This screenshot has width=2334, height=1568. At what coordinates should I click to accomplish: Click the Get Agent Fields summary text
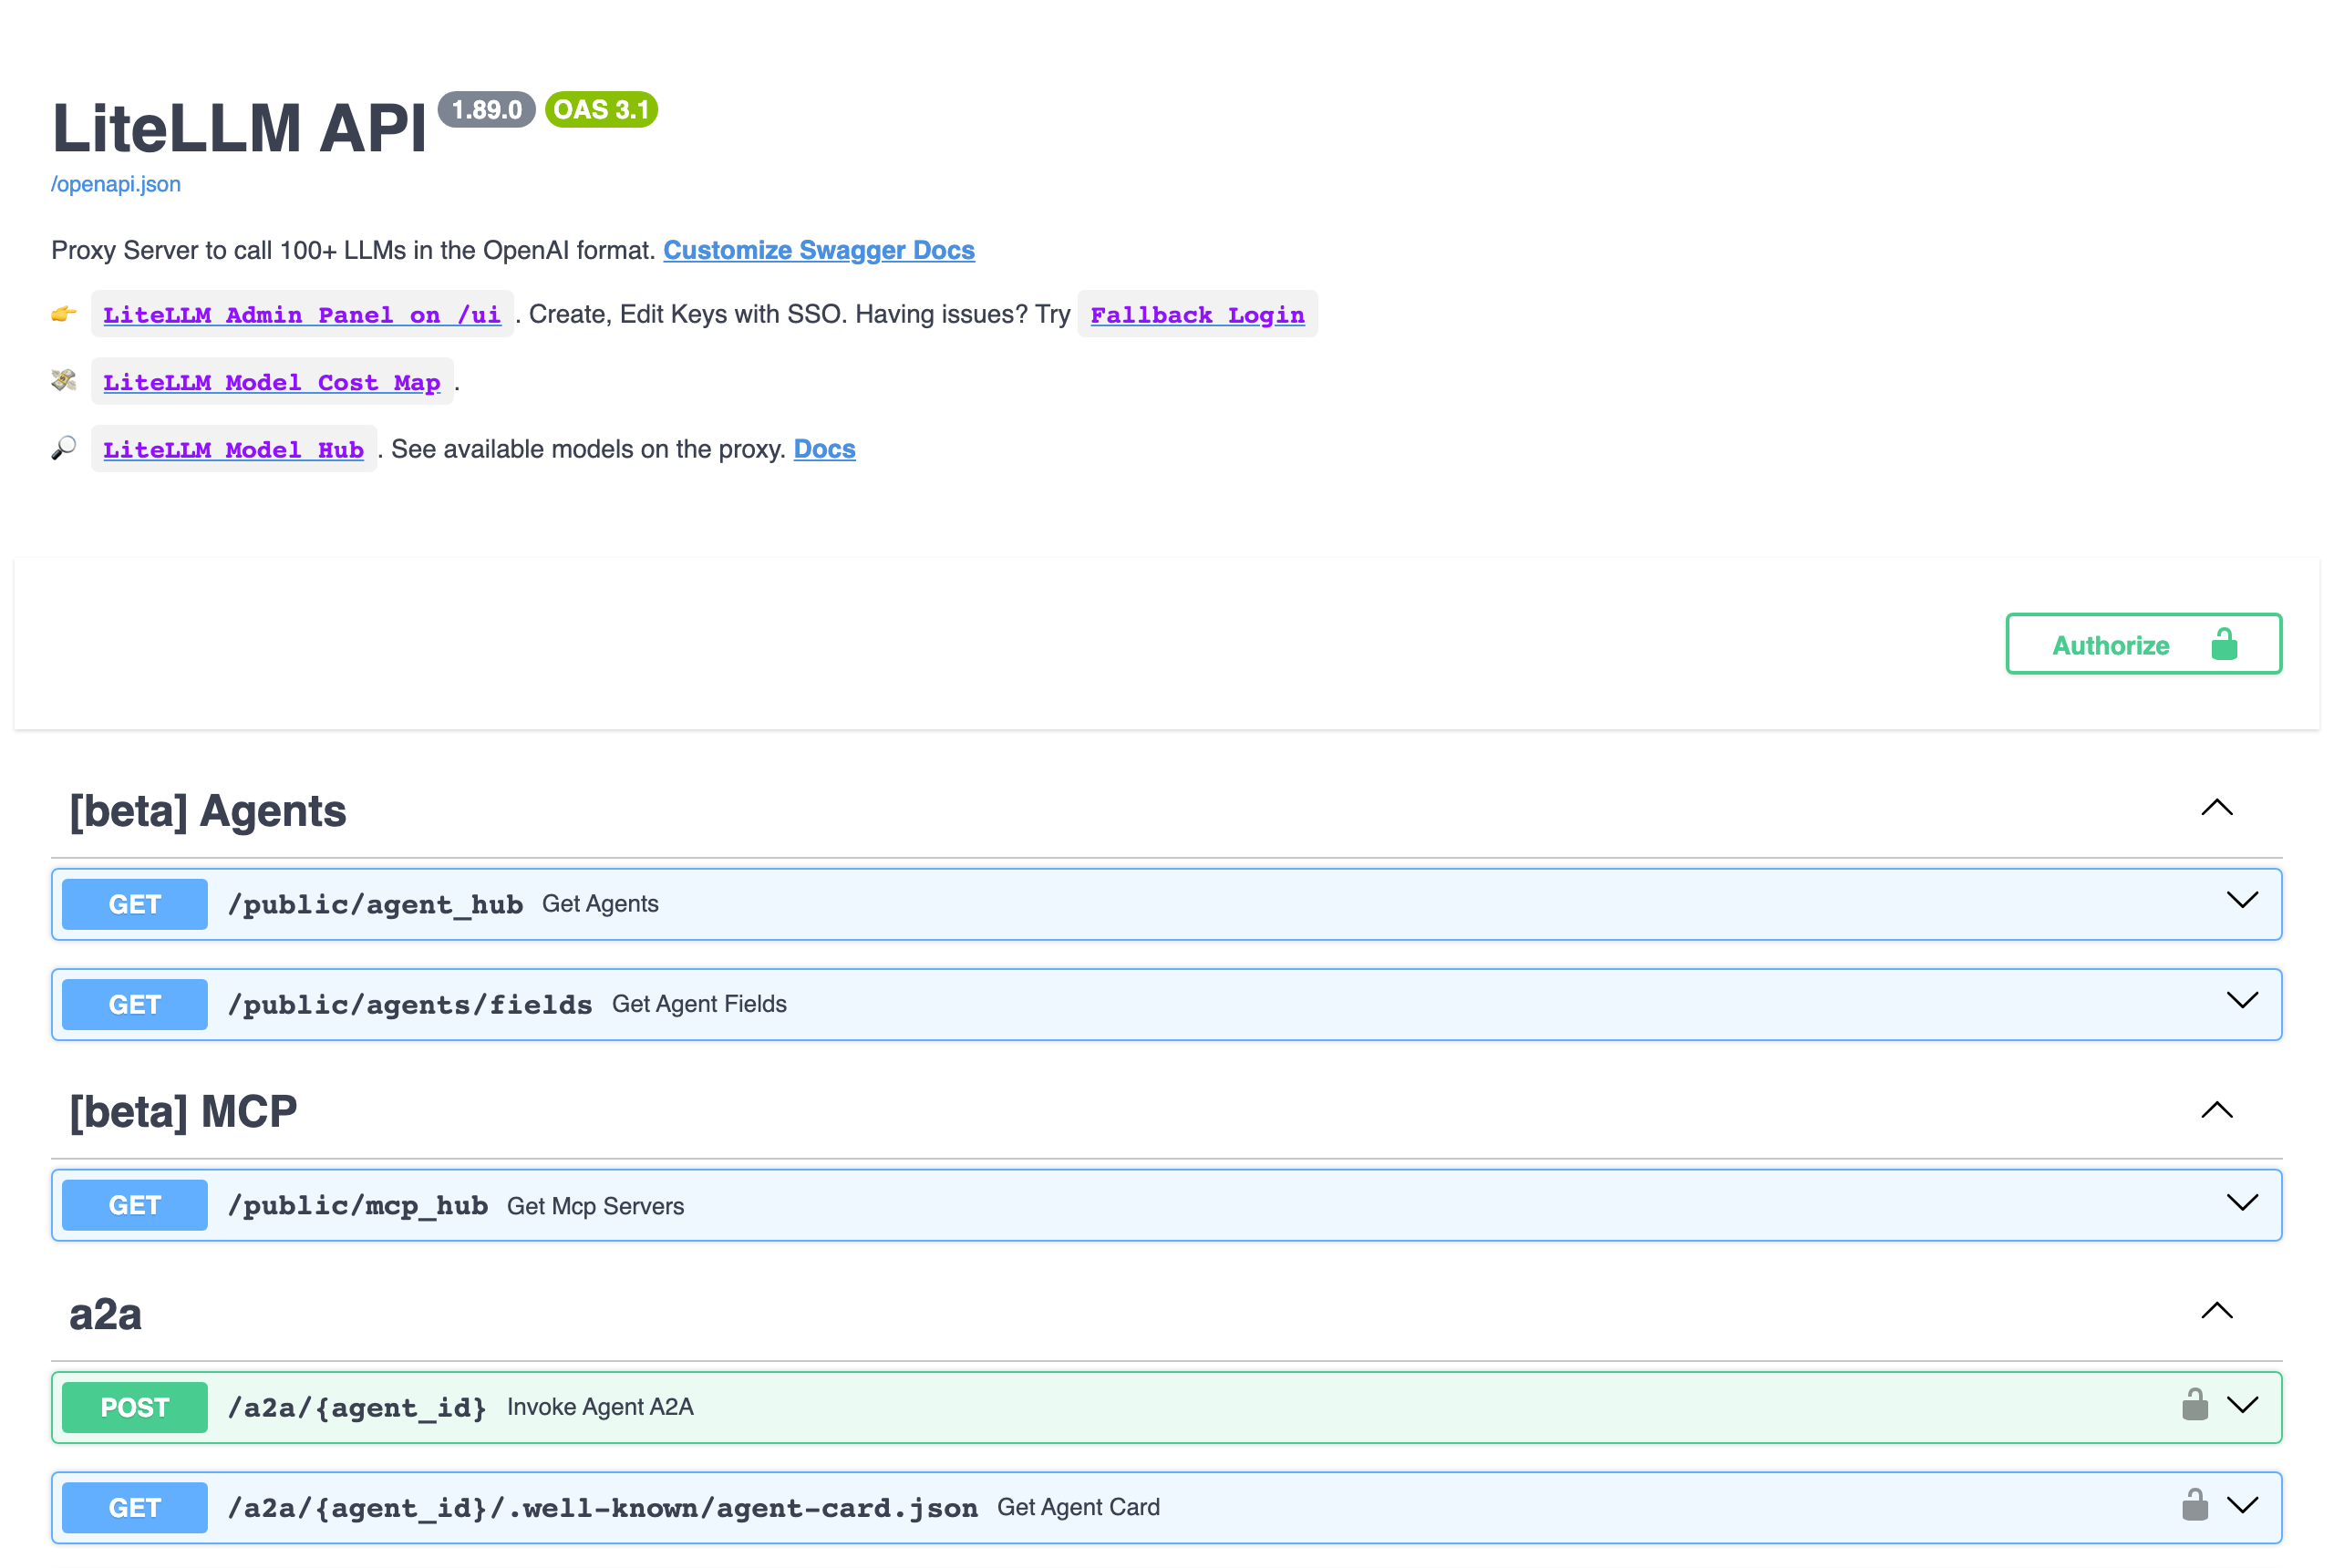[x=699, y=1004]
